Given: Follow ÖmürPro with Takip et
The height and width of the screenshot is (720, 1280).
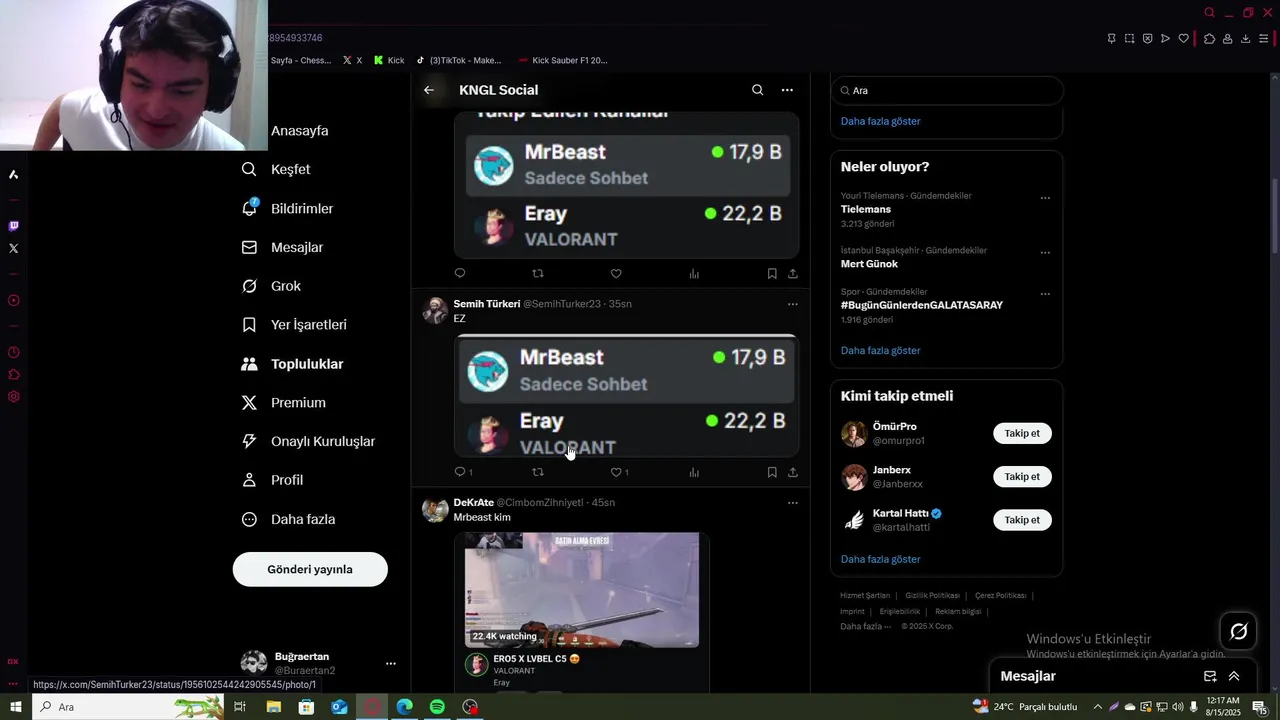Looking at the screenshot, I should pyautogui.click(x=1022, y=433).
